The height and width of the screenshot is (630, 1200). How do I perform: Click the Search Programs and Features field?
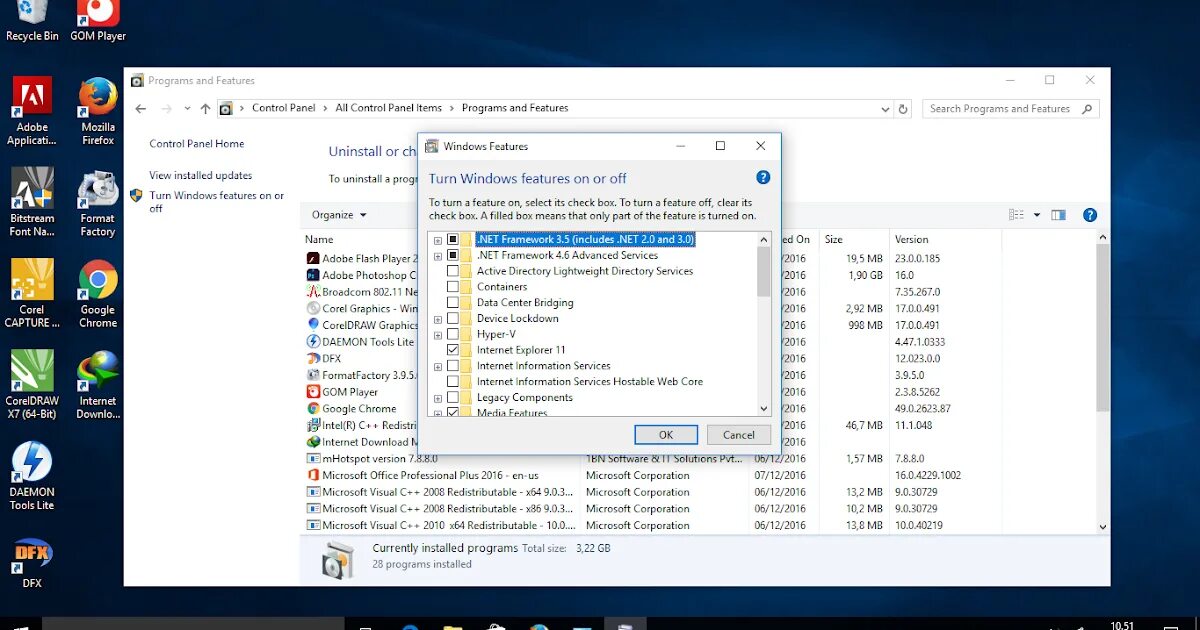[1012, 109]
